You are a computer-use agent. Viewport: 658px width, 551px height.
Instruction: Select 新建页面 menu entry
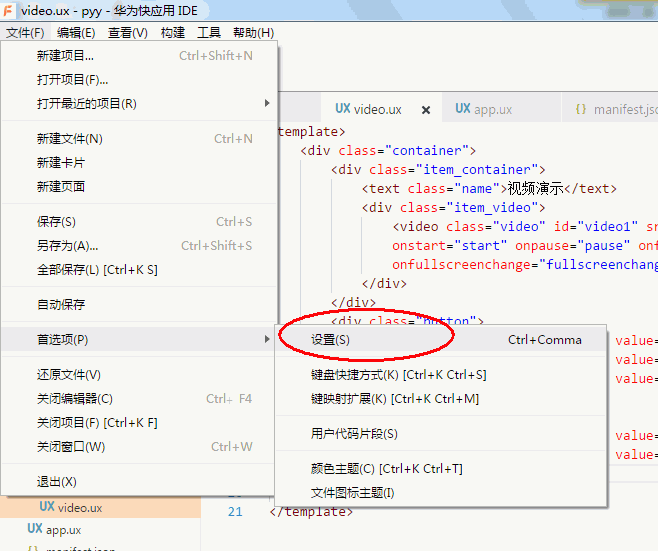pyautogui.click(x=139, y=187)
